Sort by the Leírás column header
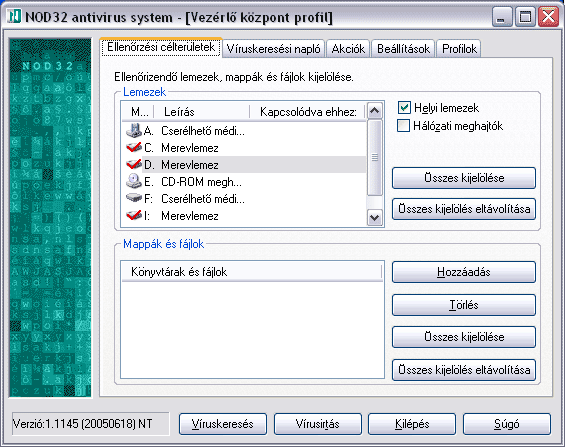This screenshot has height=447, width=565. 202,112
